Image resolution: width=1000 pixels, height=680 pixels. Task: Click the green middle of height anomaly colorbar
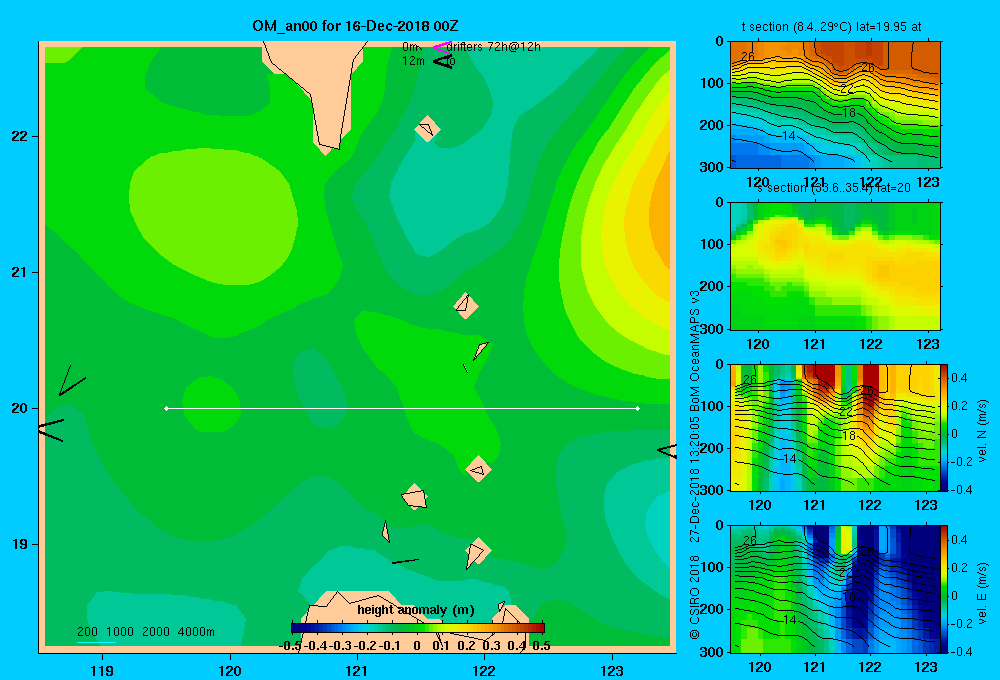[x=418, y=628]
